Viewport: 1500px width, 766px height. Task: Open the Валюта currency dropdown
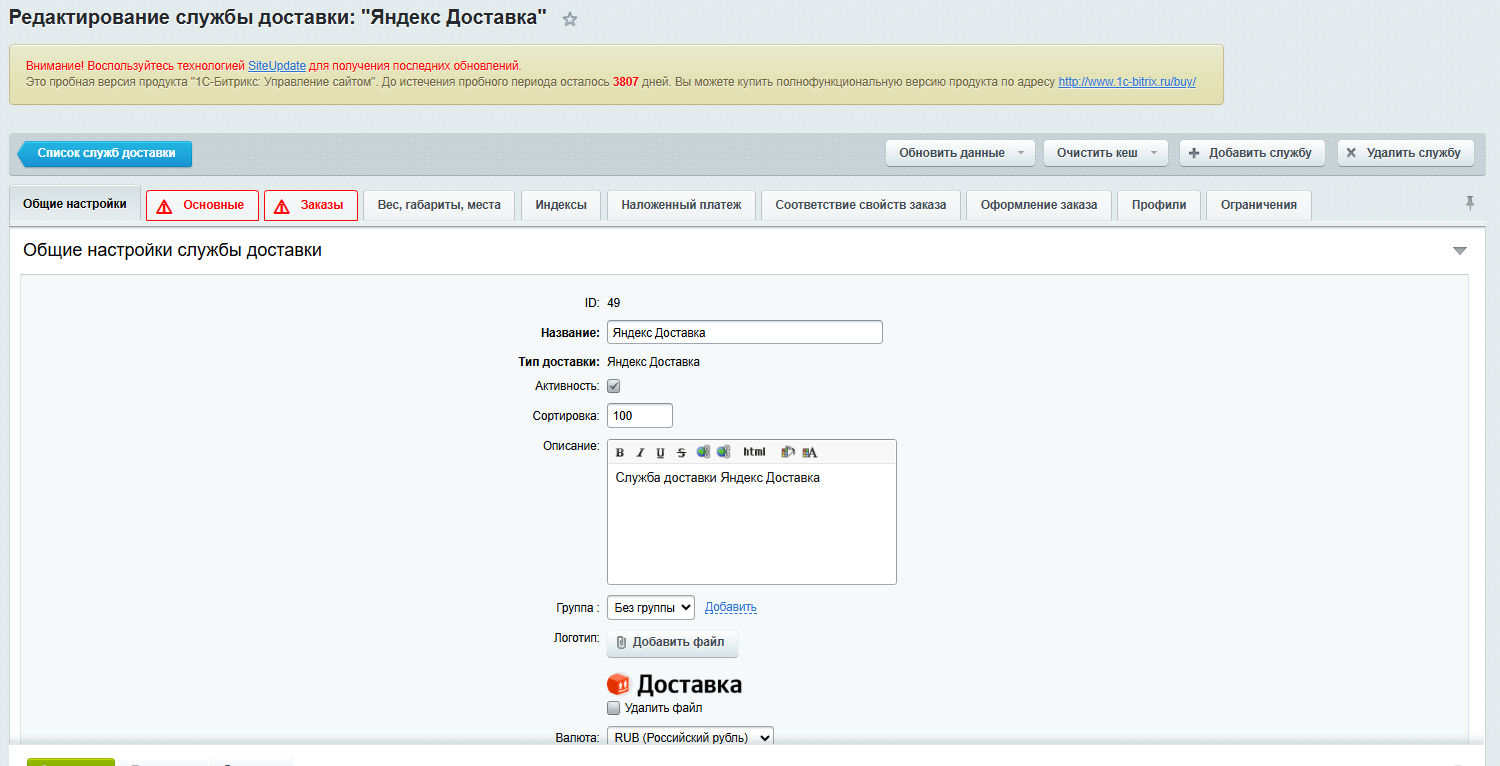[690, 738]
